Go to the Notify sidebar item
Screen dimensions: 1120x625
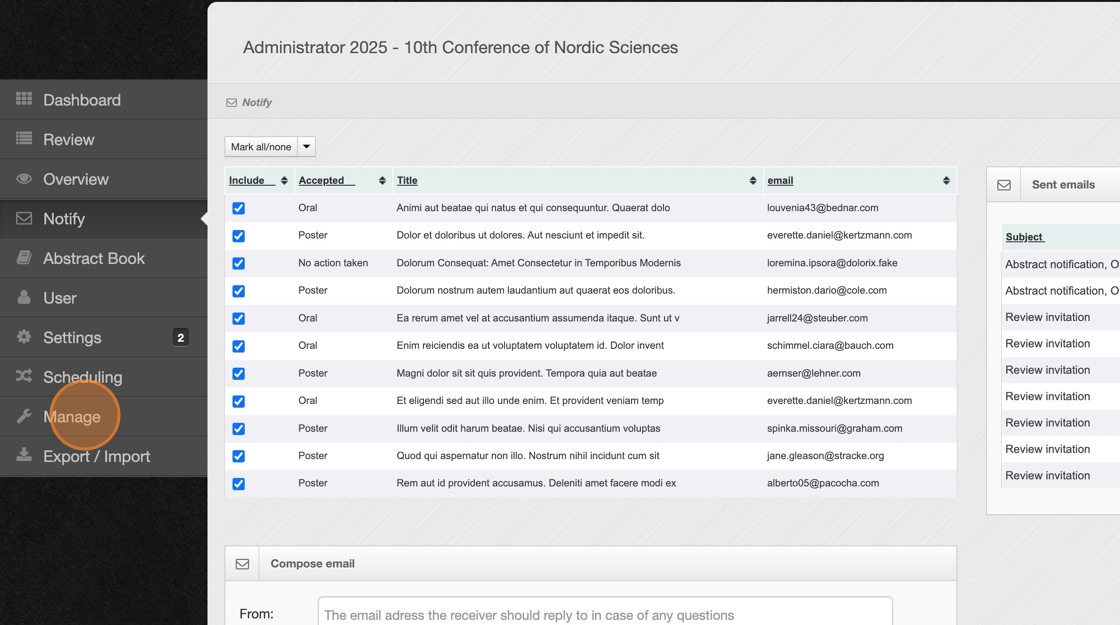tap(64, 219)
